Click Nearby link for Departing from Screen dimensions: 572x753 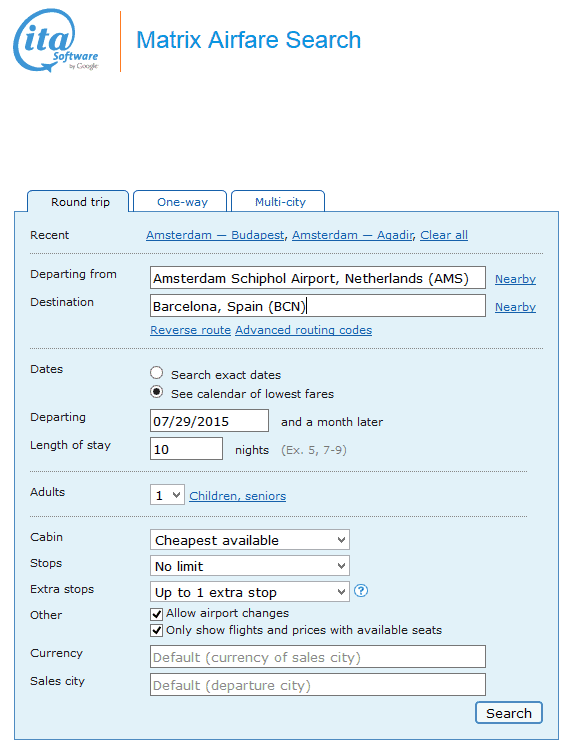coord(515,279)
